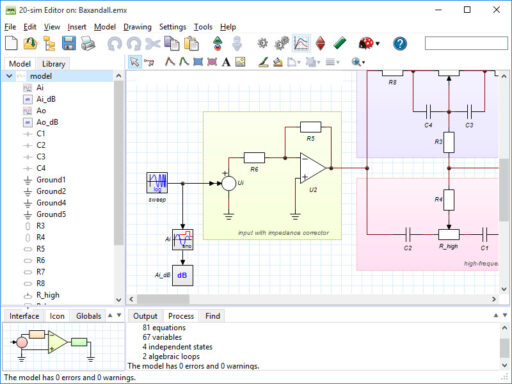The image size is (512, 384).
Task: Click the Open file icon
Action: (x=30, y=43)
